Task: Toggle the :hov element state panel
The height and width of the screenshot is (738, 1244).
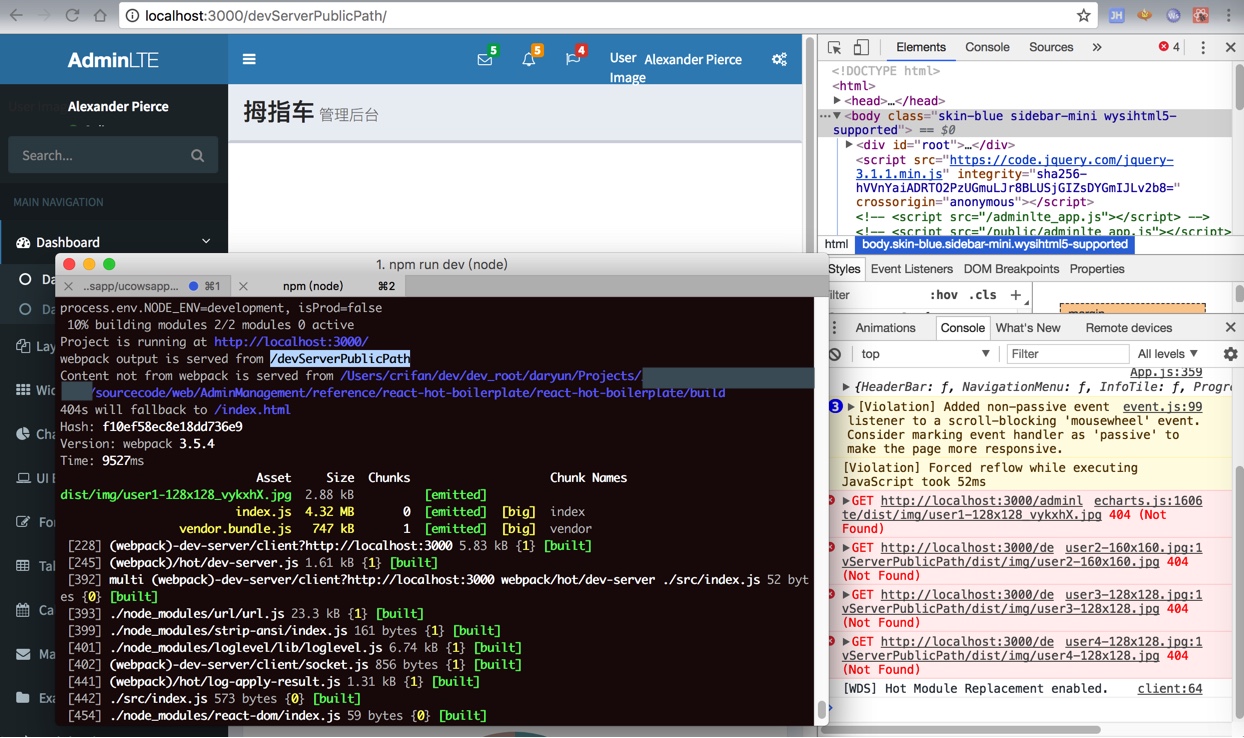Action: point(943,295)
